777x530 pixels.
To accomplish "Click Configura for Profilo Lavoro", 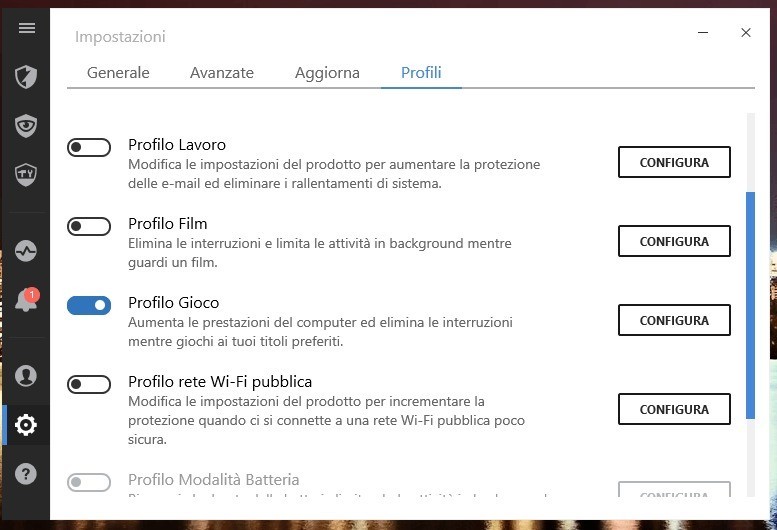I will pyautogui.click(x=674, y=162).
